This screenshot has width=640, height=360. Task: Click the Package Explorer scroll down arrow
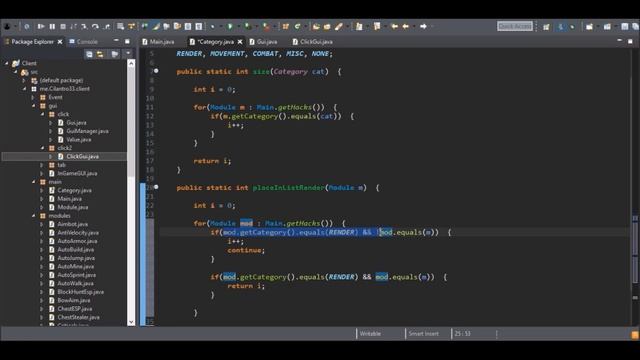[131, 322]
